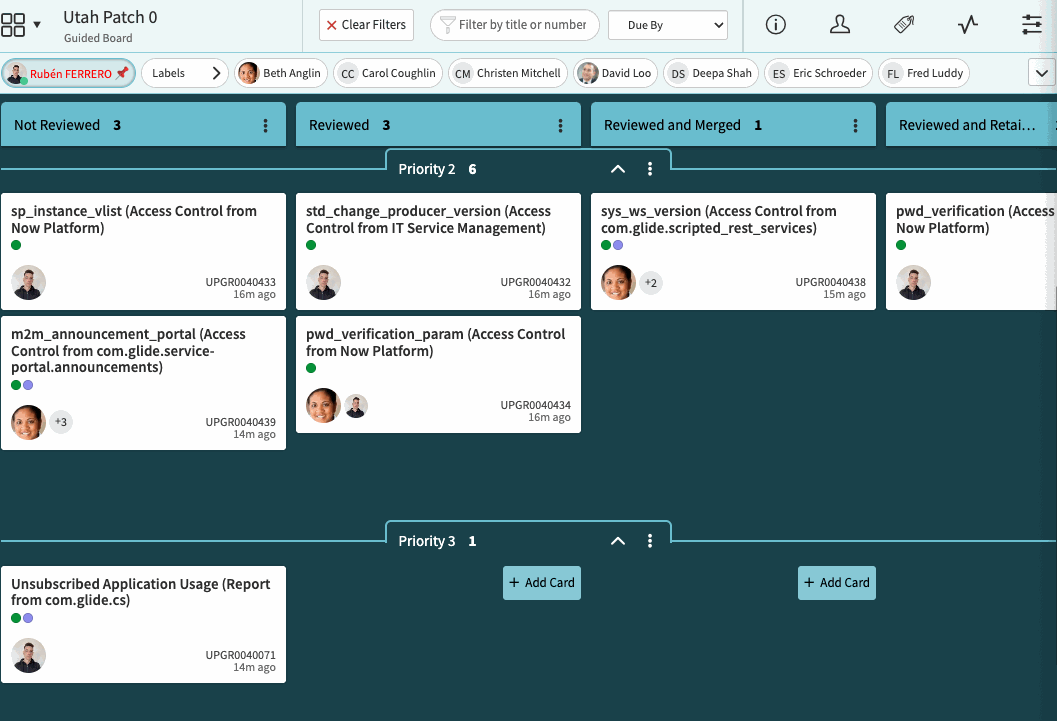Open Reviewed lane options menu

(x=560, y=125)
